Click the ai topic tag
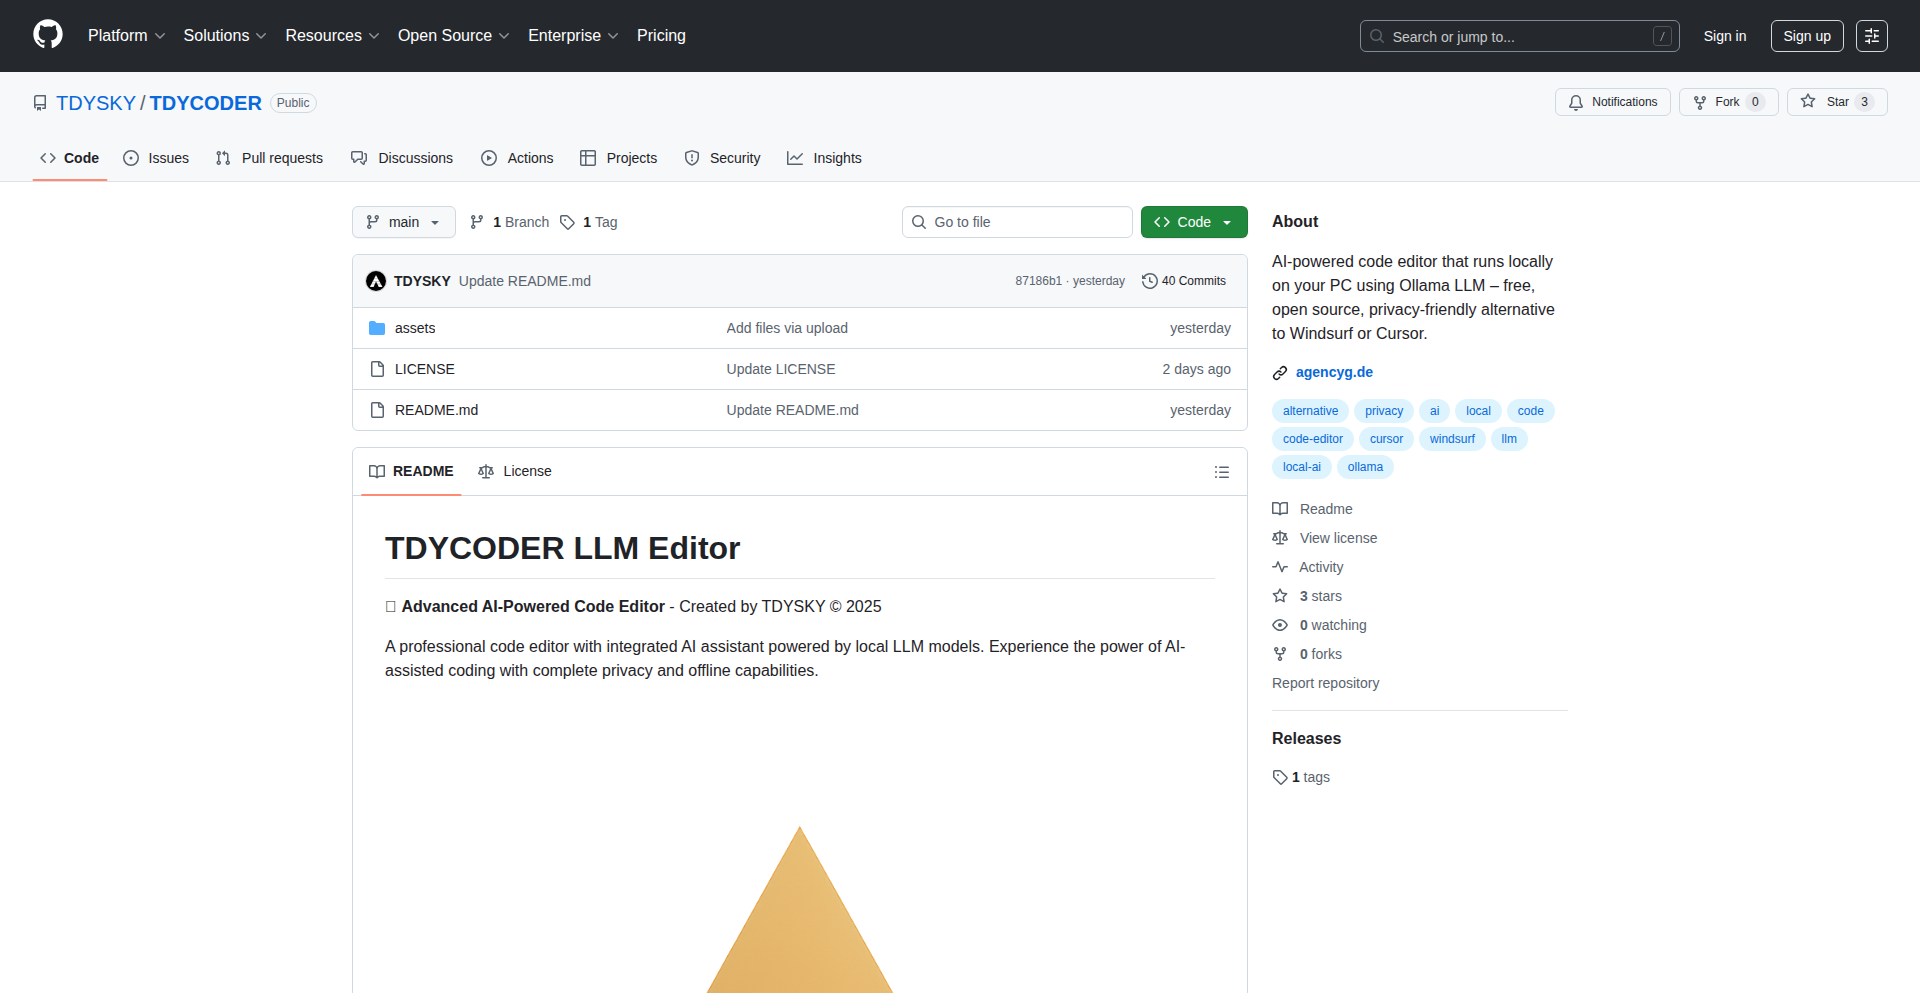Image resolution: width=1920 pixels, height=993 pixels. coord(1434,411)
